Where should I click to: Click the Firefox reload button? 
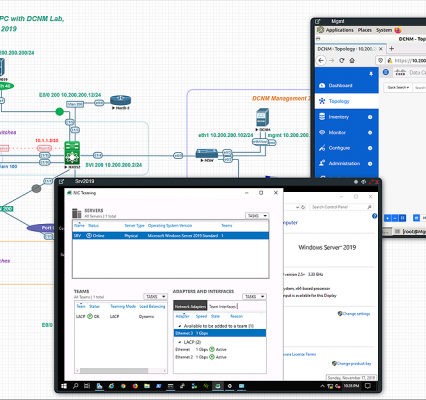(342, 60)
